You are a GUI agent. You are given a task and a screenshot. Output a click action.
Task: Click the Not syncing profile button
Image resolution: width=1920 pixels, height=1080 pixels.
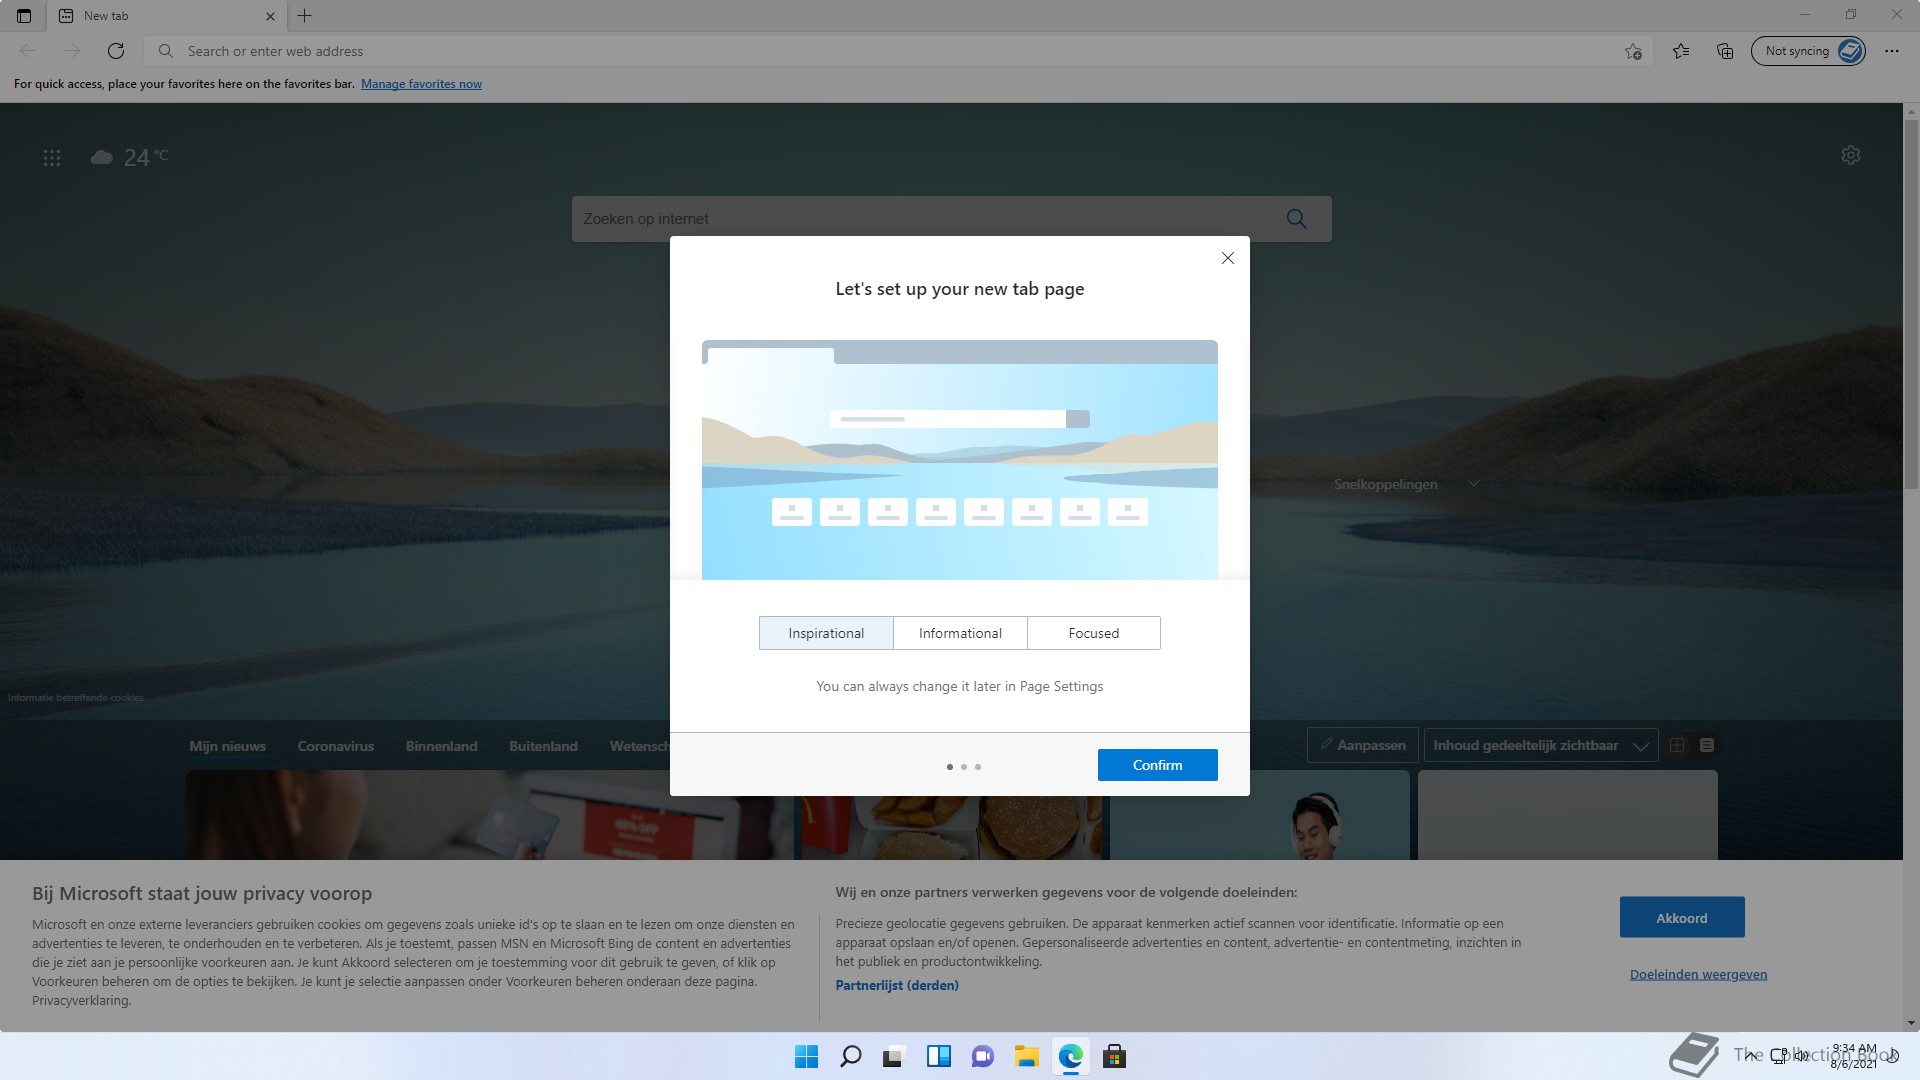[1808, 51]
